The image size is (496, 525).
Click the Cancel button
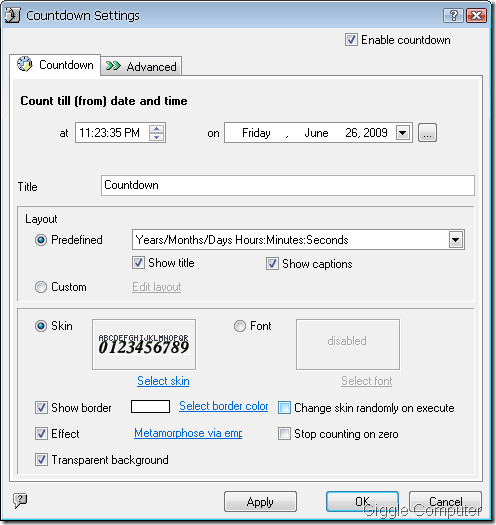445,502
